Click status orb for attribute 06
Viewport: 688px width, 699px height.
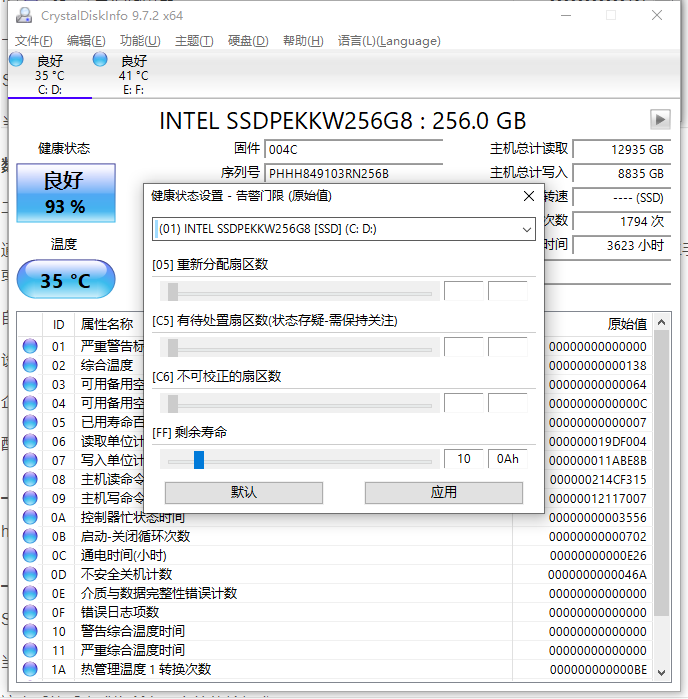point(30,441)
